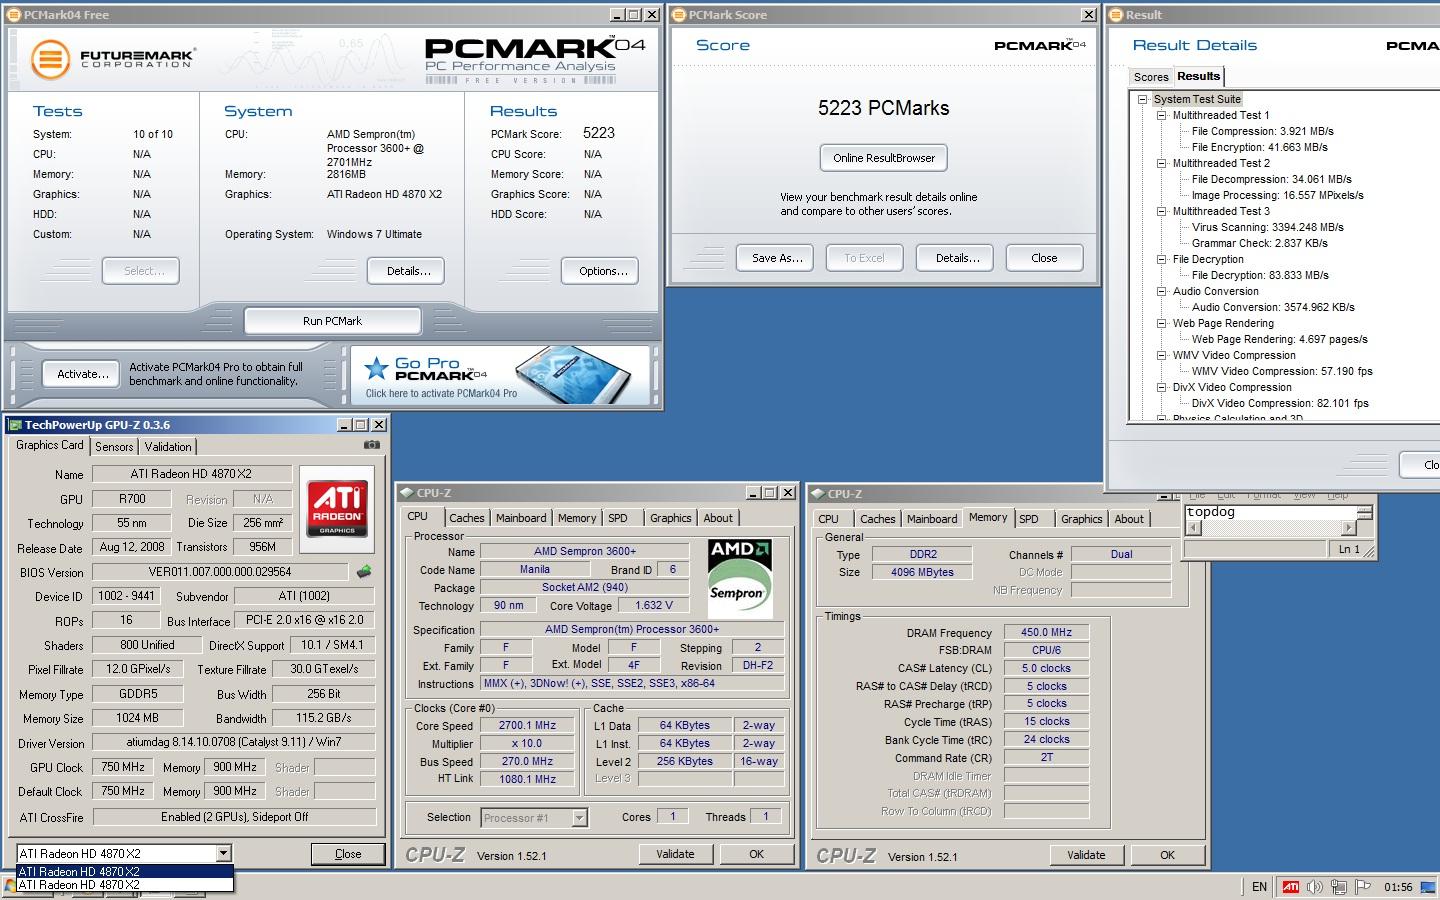Click the Go Pro star icon in the PCMark04 banner

click(x=376, y=369)
